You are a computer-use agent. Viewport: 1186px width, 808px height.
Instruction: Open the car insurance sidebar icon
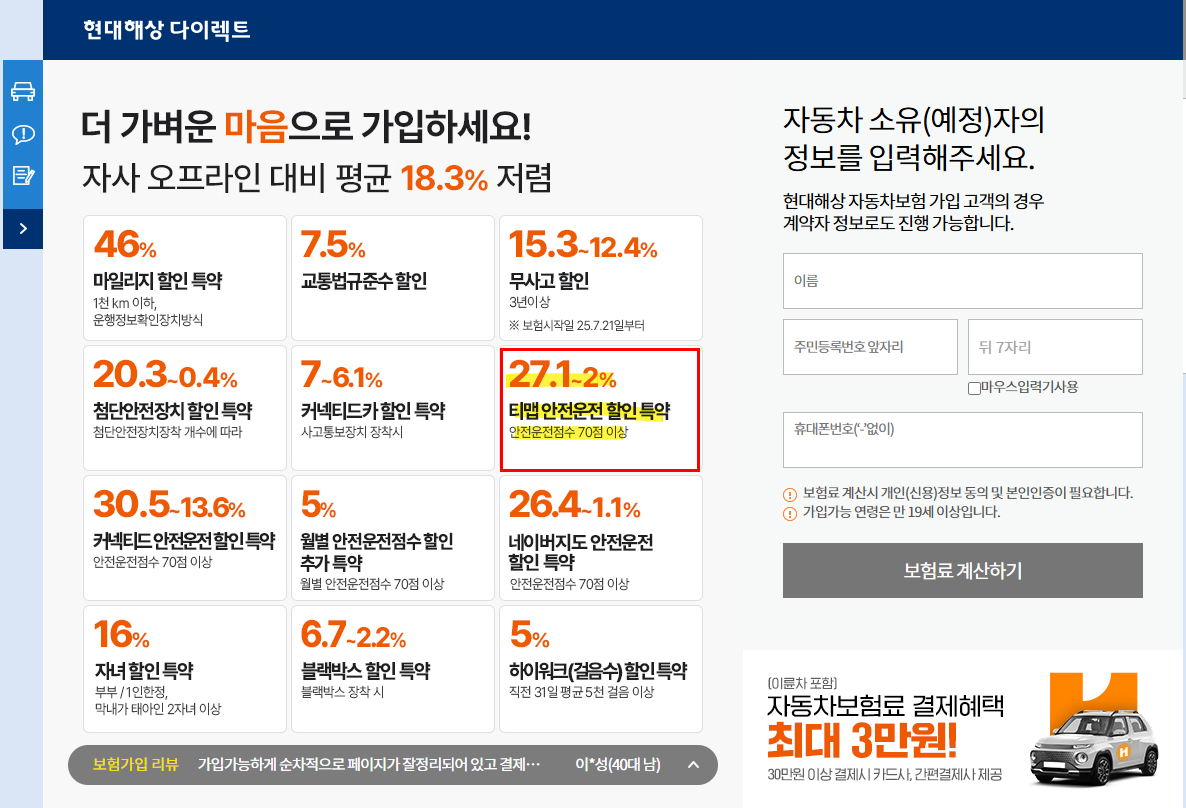tap(23, 92)
